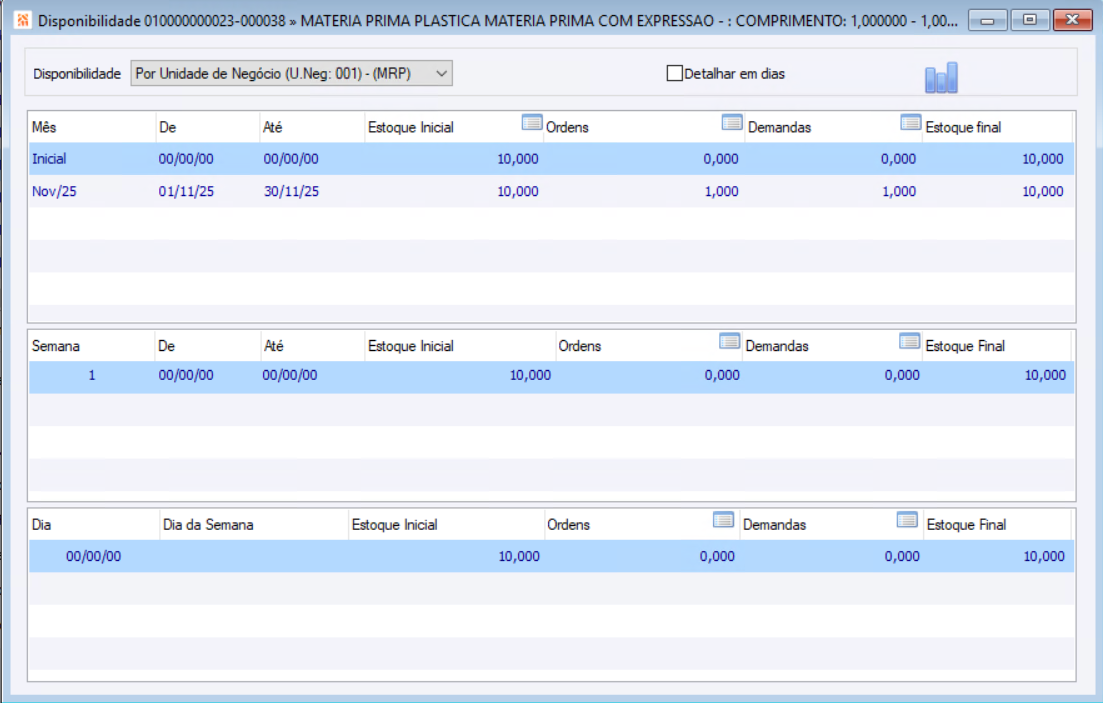Enable the Detalhar em dias checkbox

[674, 73]
